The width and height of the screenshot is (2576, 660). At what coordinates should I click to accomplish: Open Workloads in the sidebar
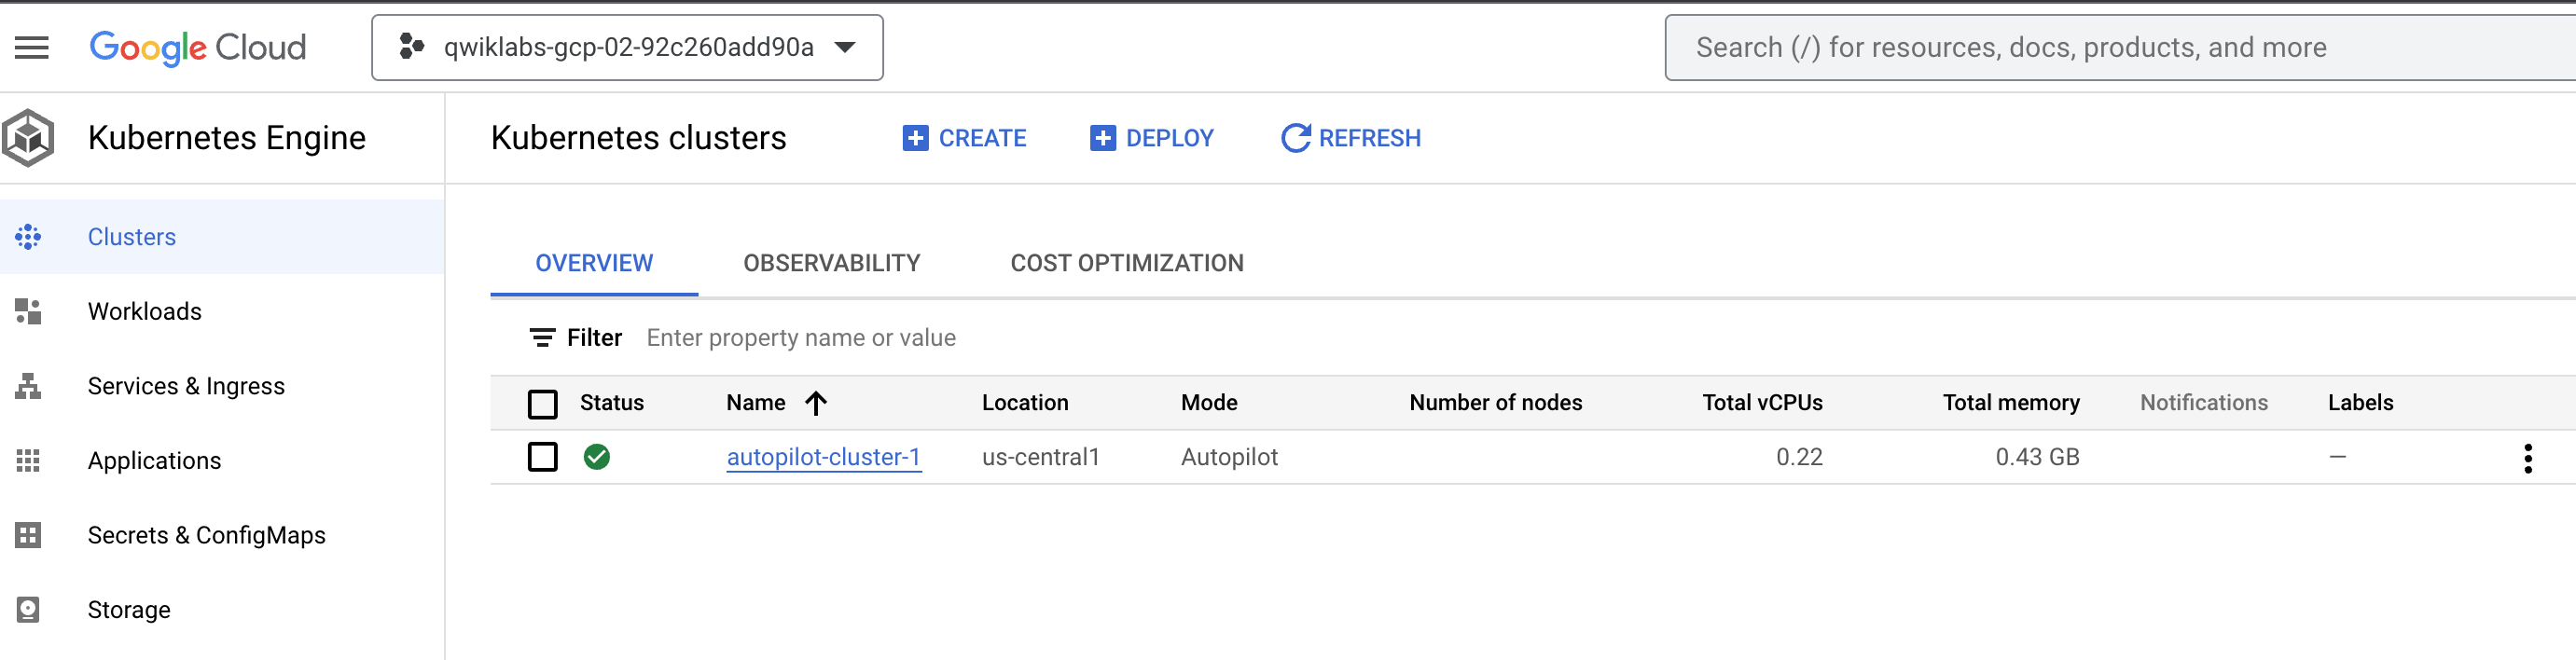tap(222, 311)
